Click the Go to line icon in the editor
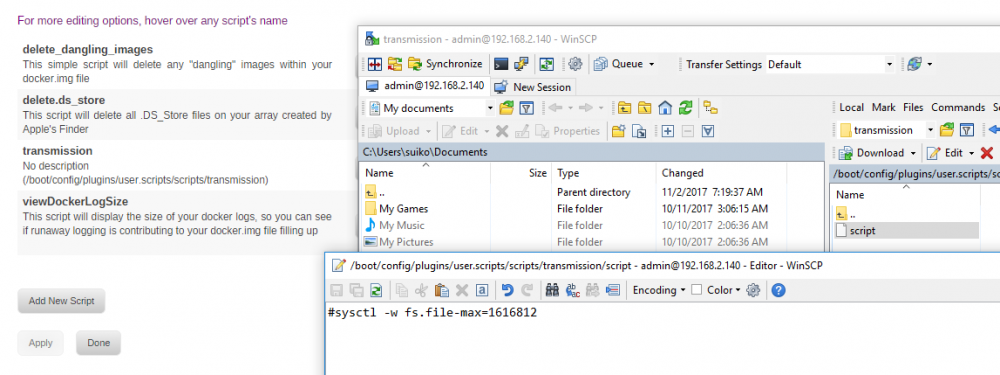 [613, 290]
